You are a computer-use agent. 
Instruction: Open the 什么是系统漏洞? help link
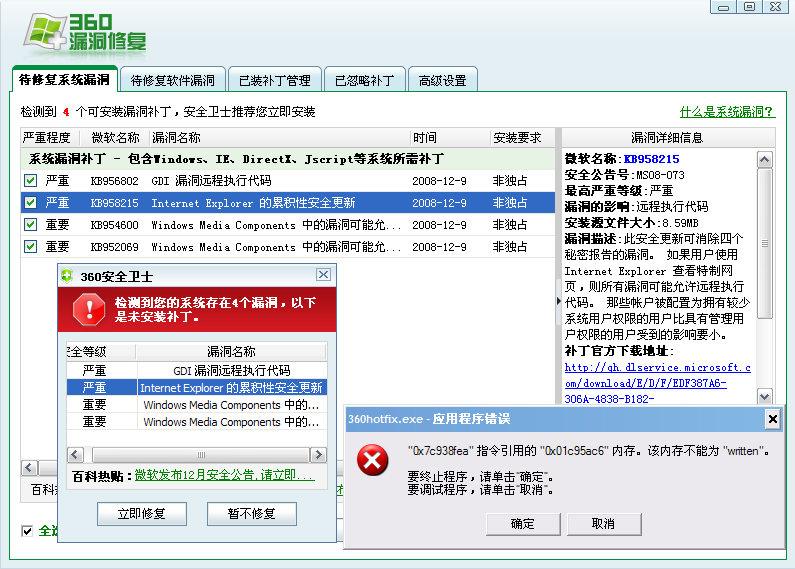[x=727, y=112]
